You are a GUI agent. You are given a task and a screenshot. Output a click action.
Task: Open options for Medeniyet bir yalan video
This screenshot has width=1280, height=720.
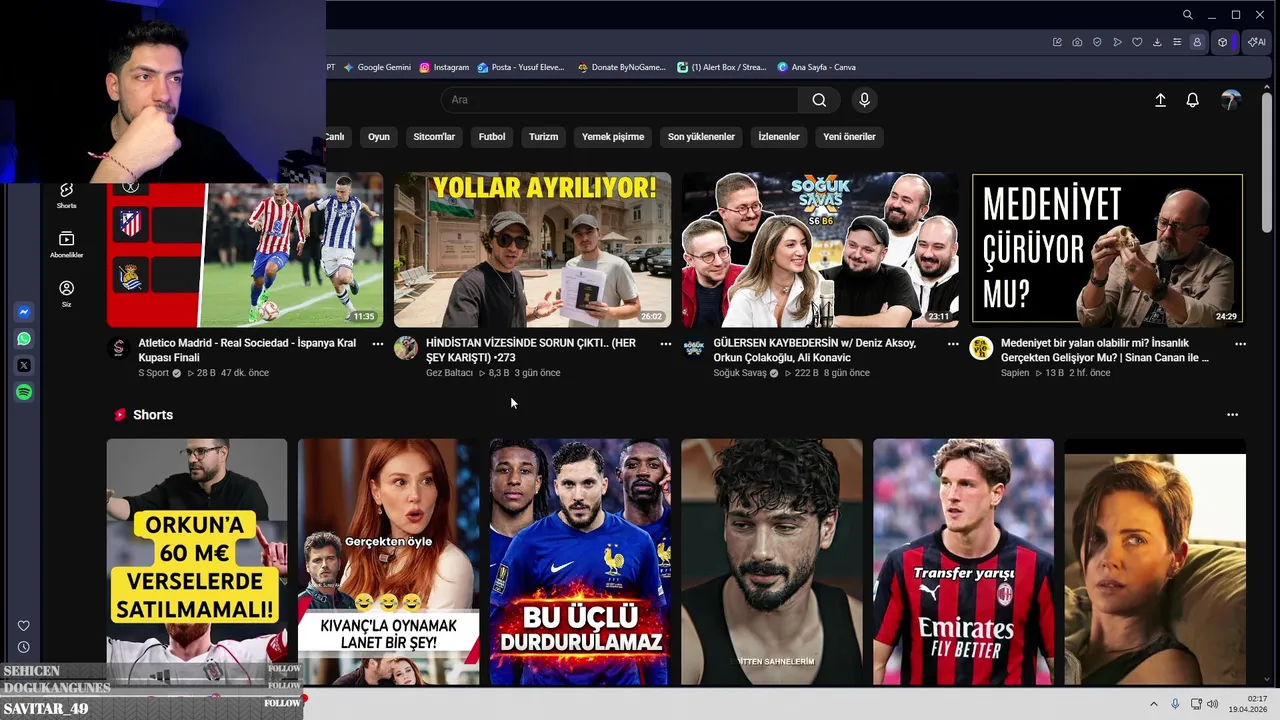(x=1241, y=344)
